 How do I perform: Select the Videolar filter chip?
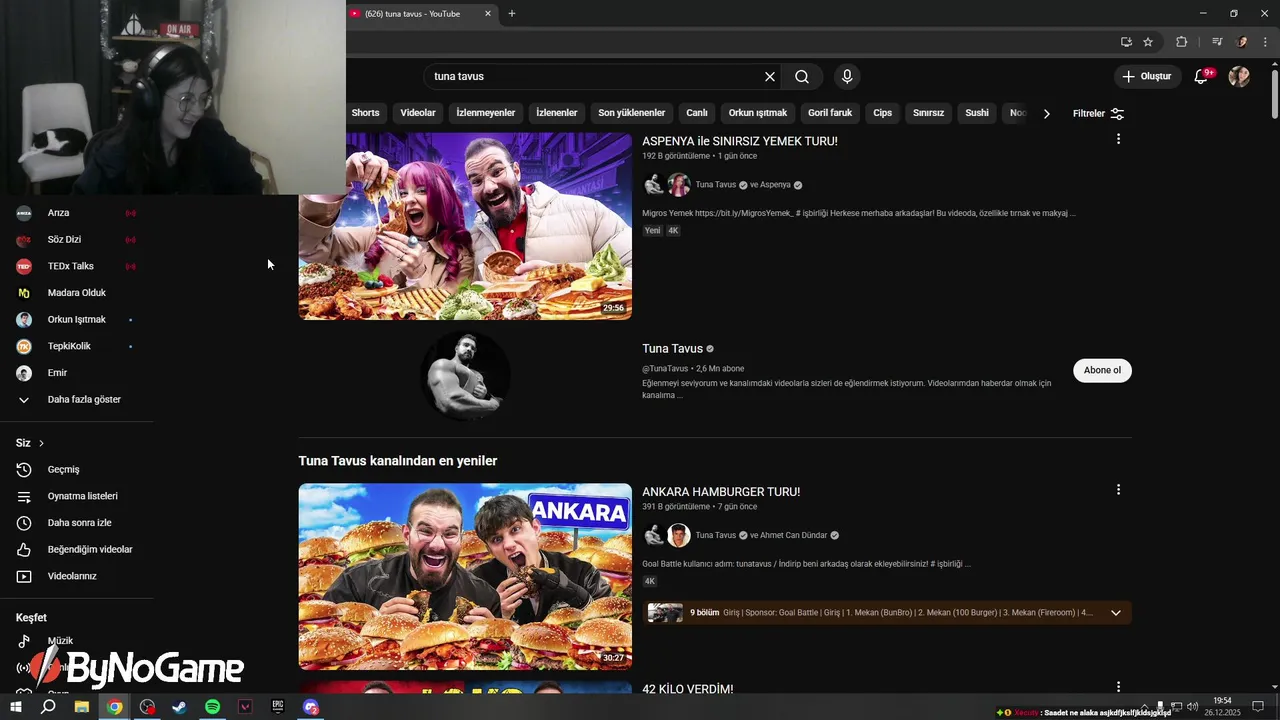(x=418, y=113)
